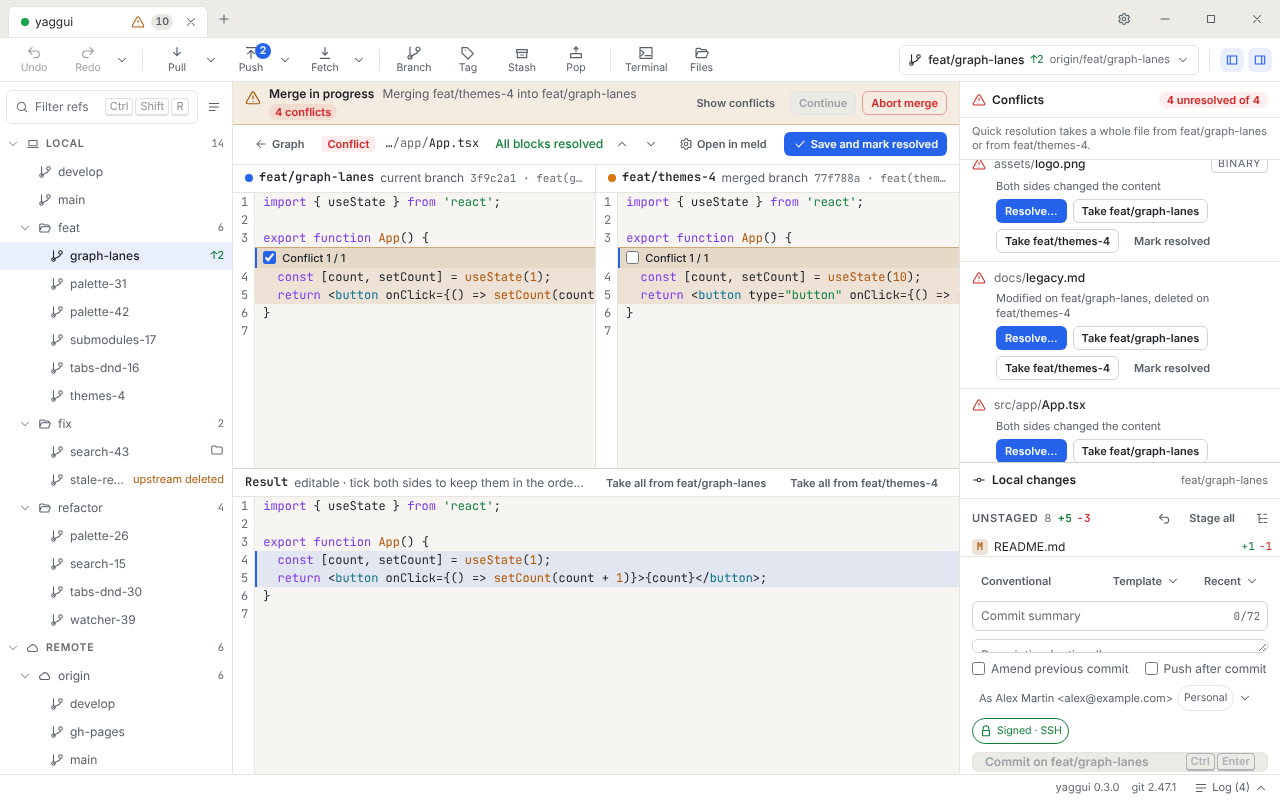Screen dimensions: 1280x800
Task: Jump to previous conflict block arrow
Action: [x=622, y=144]
